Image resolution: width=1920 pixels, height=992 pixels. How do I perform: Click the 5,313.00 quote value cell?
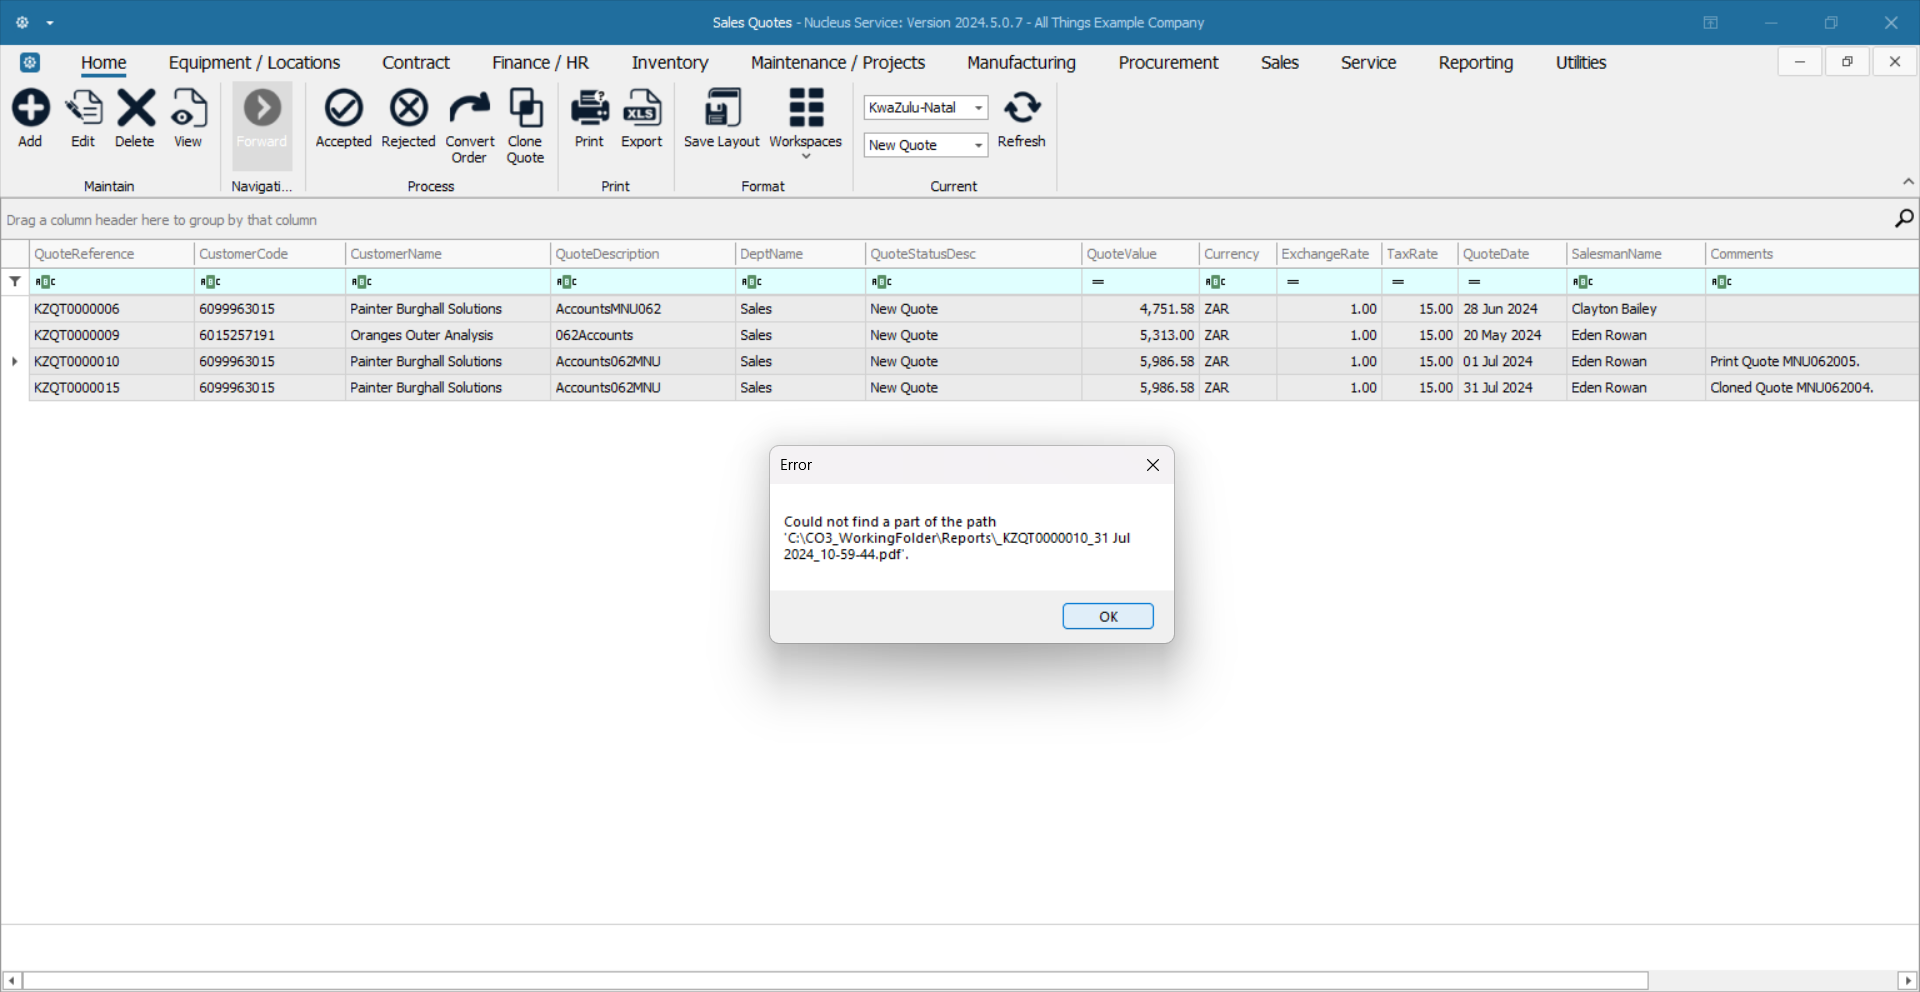pos(1140,335)
